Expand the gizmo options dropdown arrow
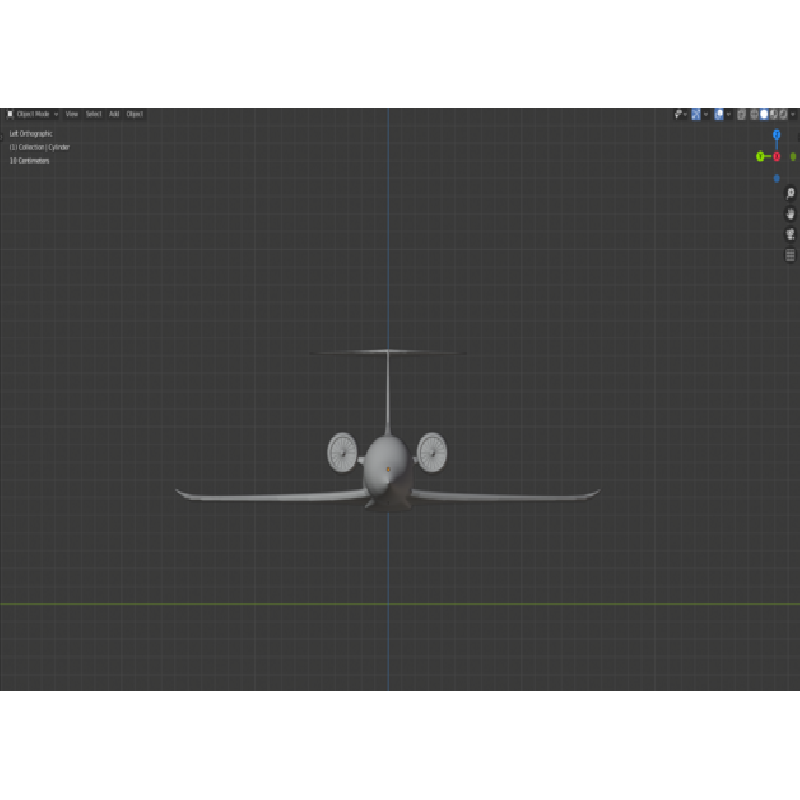 click(x=706, y=114)
